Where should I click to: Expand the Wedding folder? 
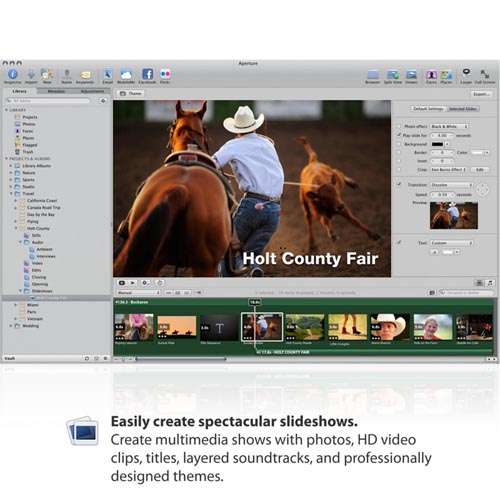pyautogui.click(x=11, y=326)
